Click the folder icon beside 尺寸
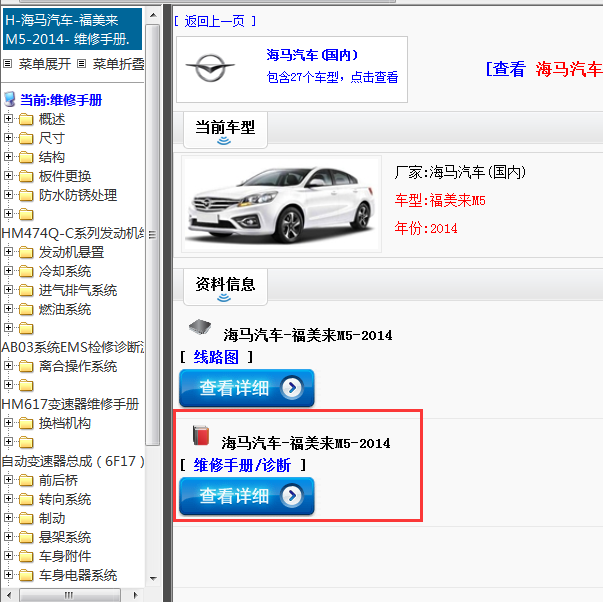 [26, 138]
